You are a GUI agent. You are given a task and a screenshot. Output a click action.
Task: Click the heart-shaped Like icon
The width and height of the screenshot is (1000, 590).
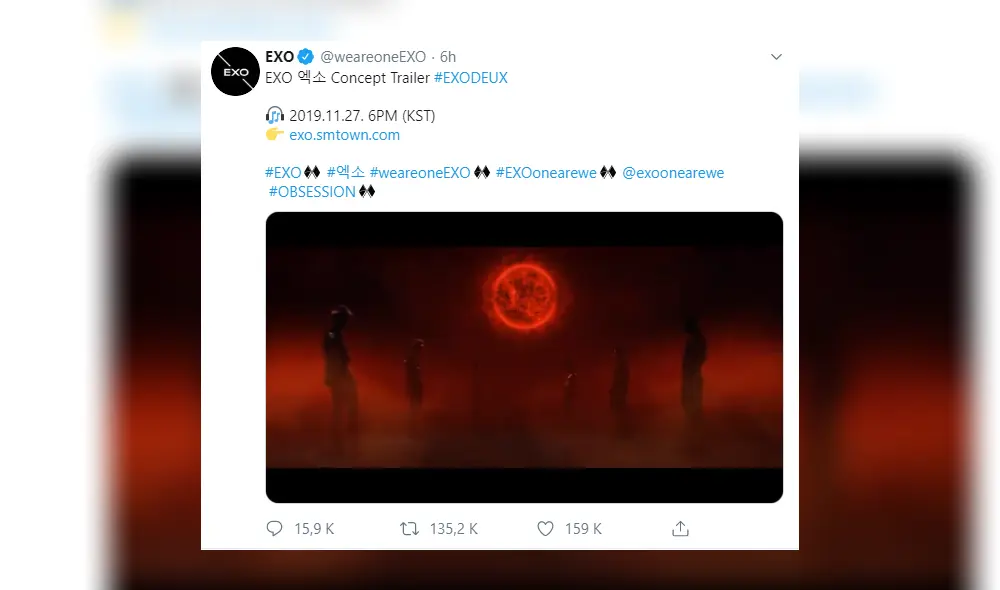[x=546, y=528]
